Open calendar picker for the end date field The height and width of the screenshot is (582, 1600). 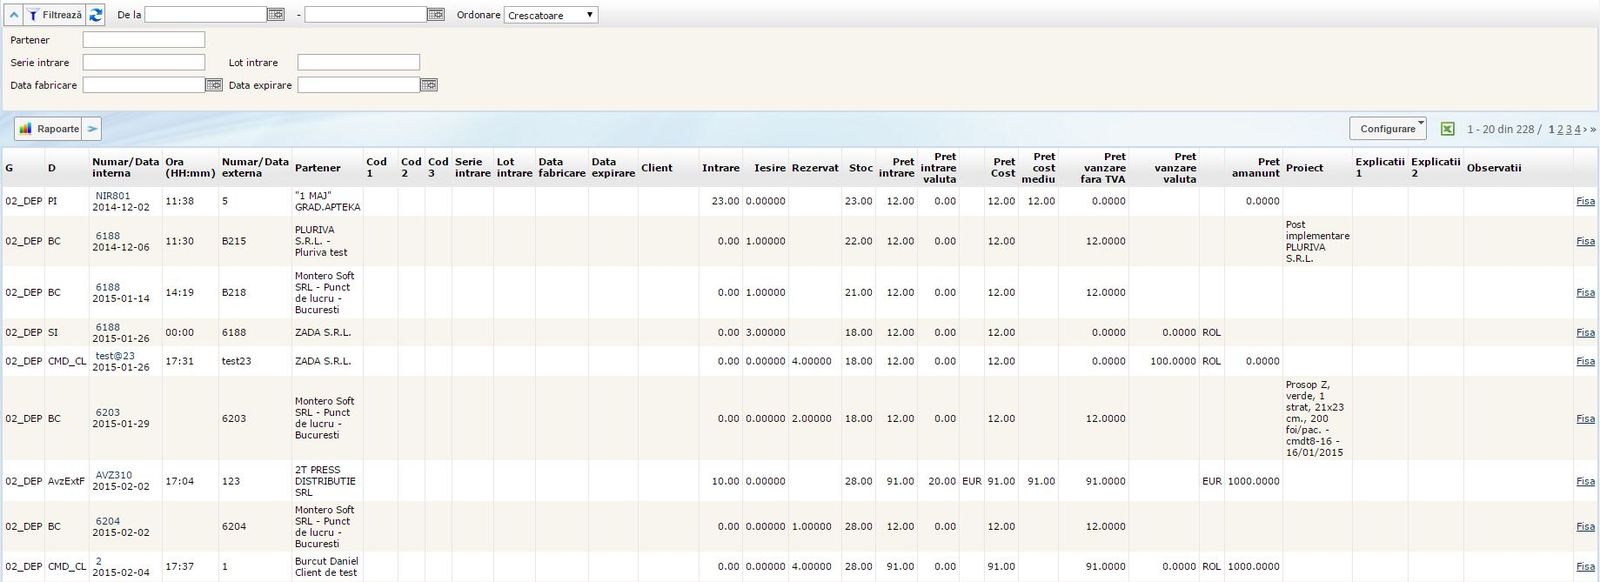click(435, 15)
